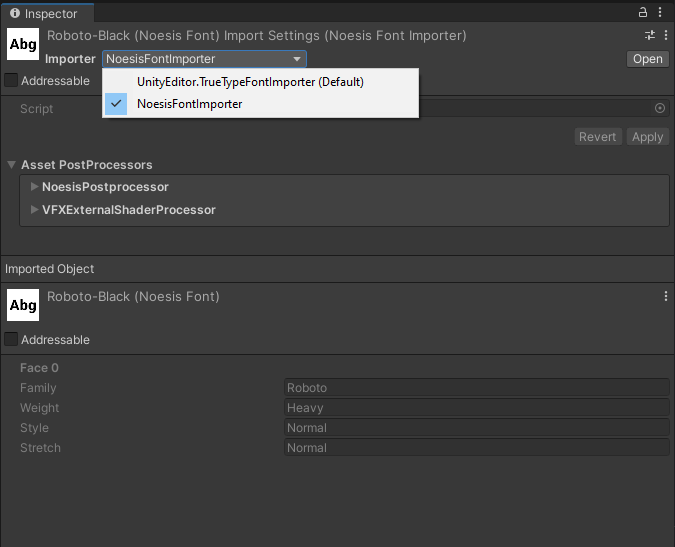Open the Imported Object header's three-dot menu
The width and height of the screenshot is (675, 547).
point(665,297)
